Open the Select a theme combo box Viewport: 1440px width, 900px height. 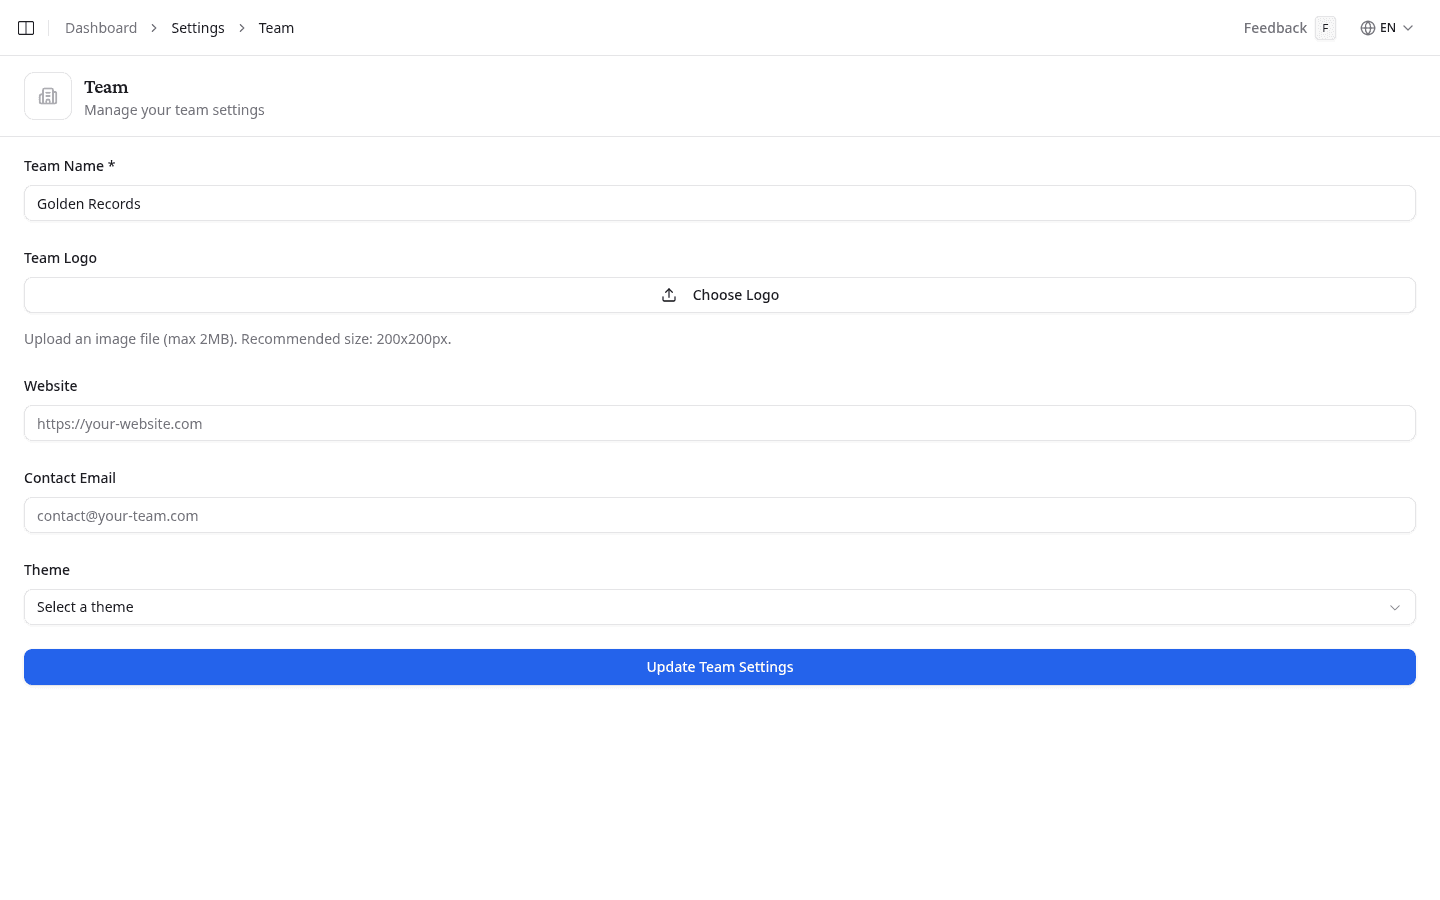pos(720,607)
